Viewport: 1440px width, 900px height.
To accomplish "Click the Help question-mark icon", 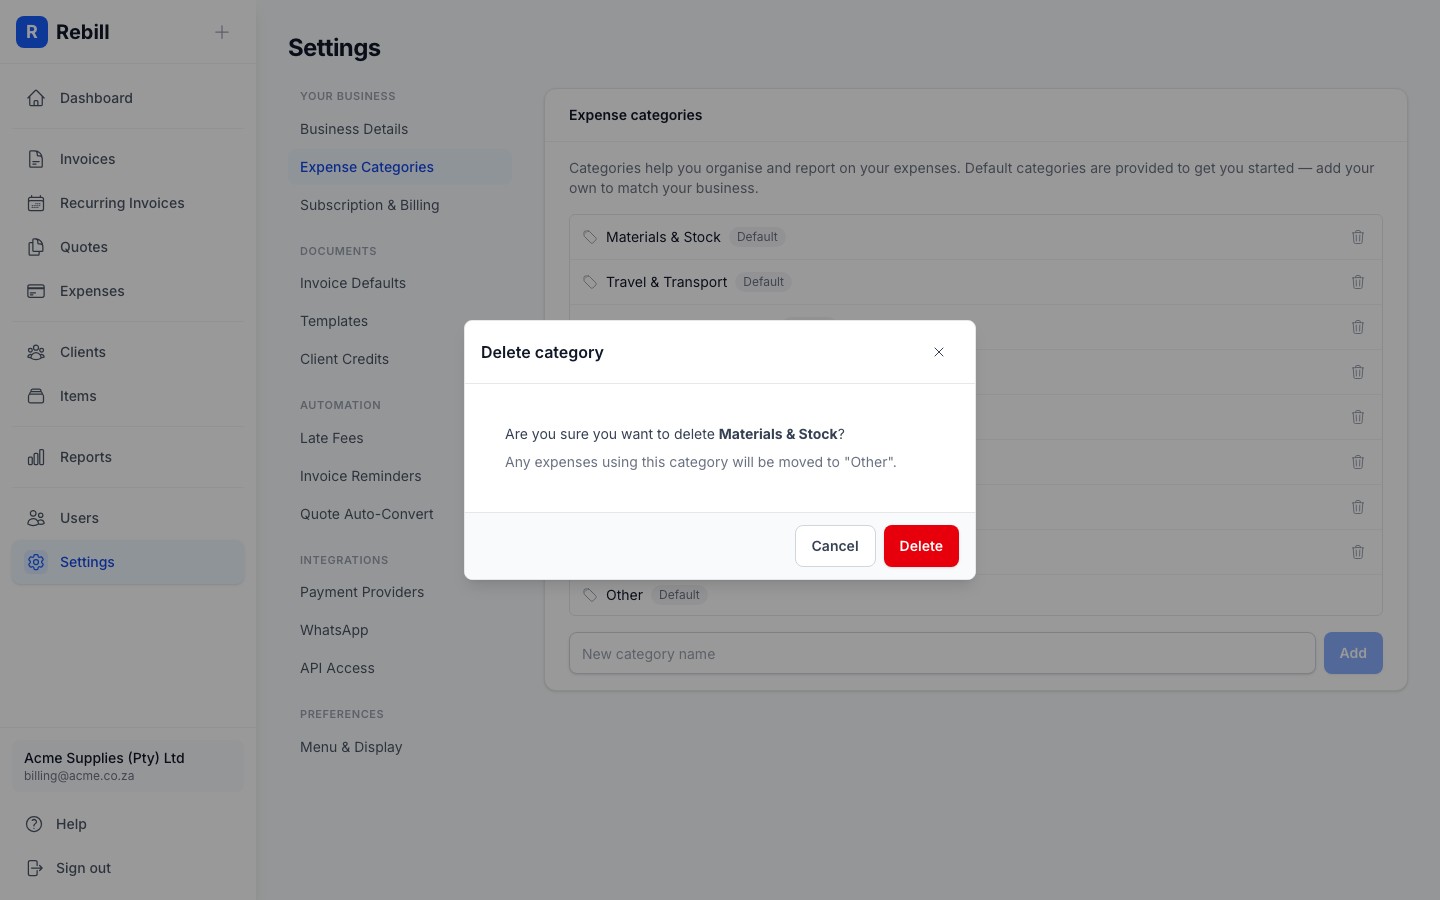I will point(31,824).
